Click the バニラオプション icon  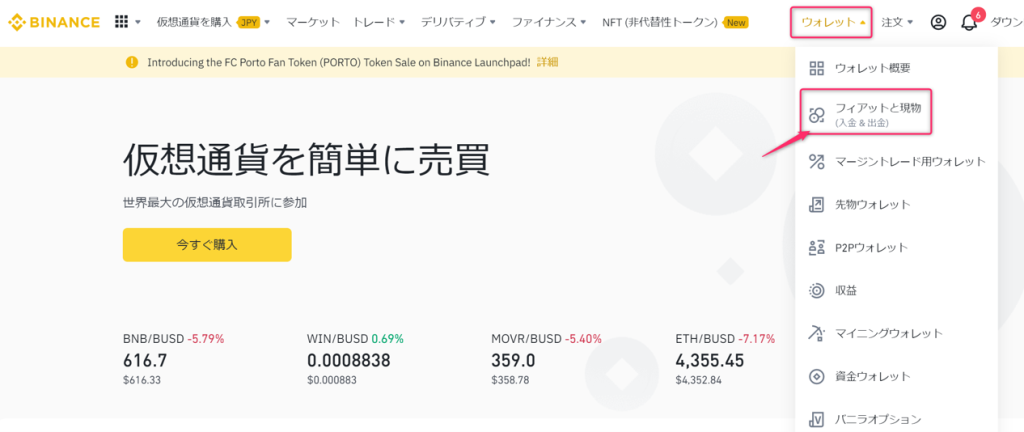pyautogui.click(x=816, y=418)
